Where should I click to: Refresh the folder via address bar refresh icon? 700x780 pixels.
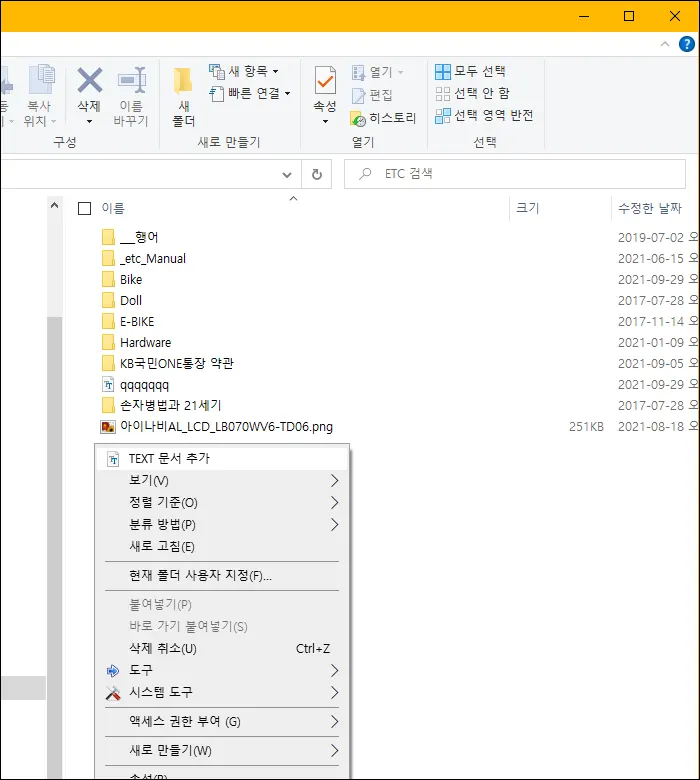click(x=316, y=175)
